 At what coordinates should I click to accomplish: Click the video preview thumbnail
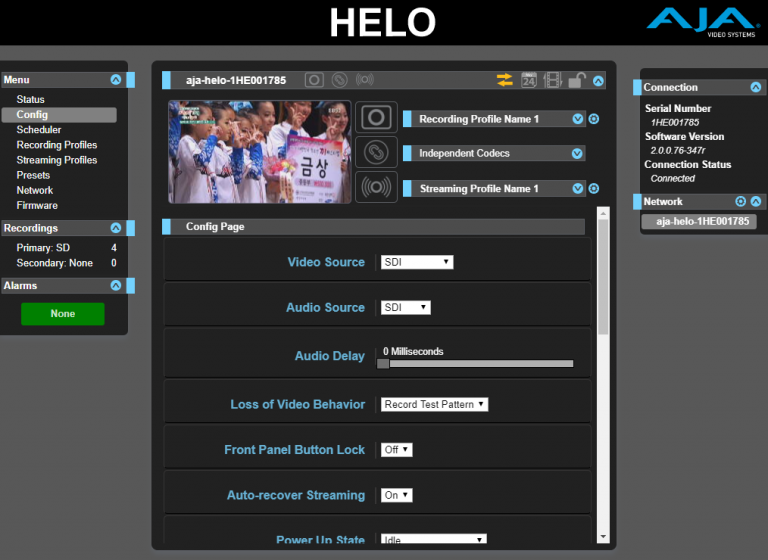pyautogui.click(x=260, y=152)
